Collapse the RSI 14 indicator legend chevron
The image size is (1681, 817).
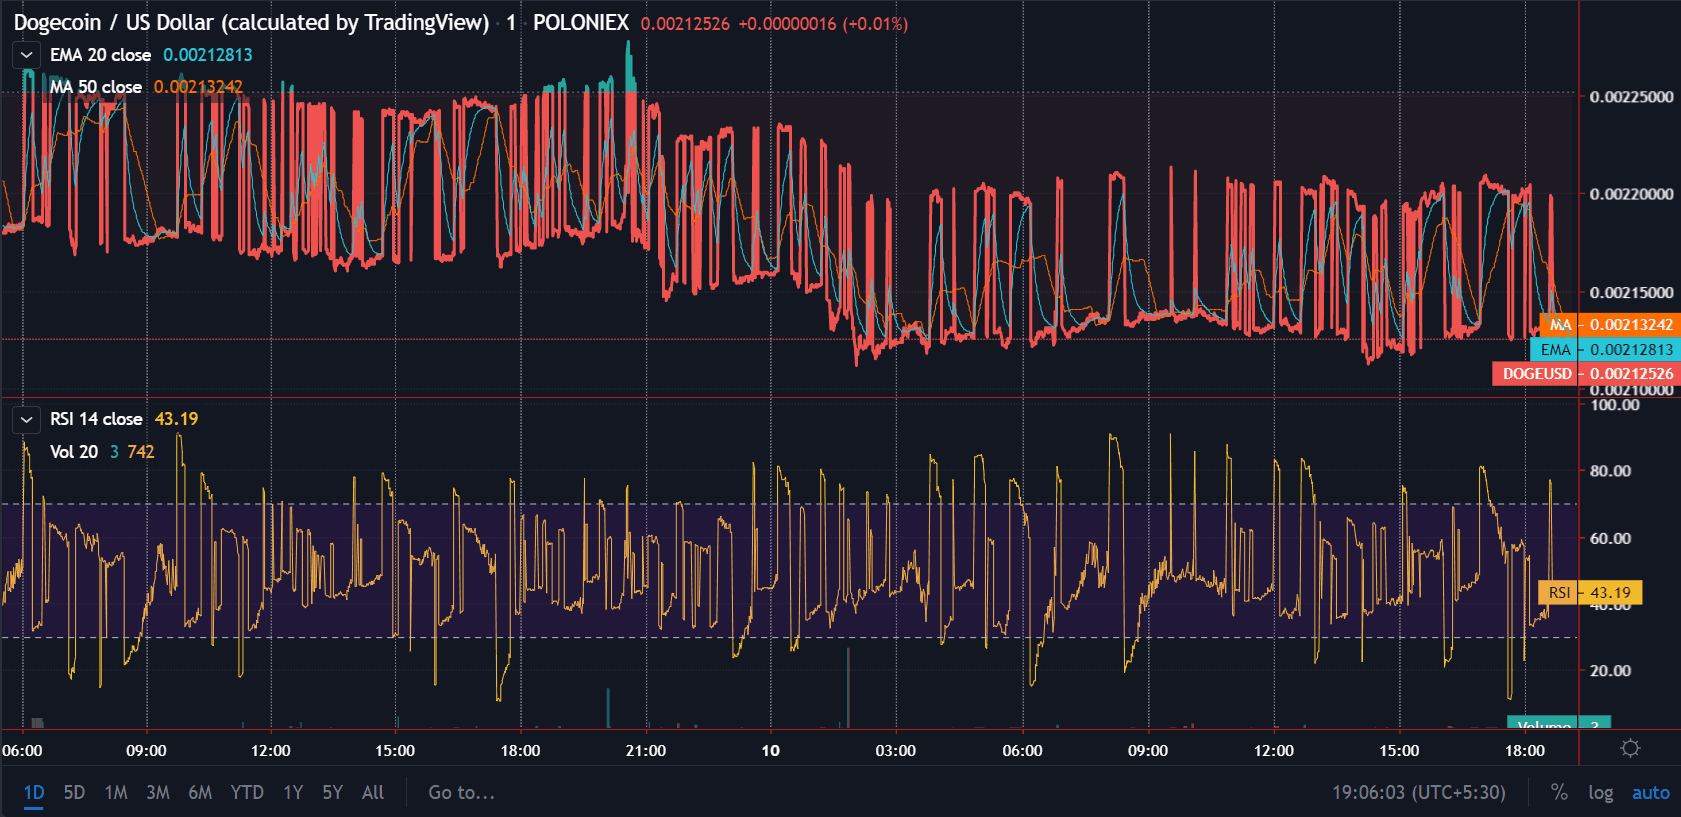click(x=27, y=419)
